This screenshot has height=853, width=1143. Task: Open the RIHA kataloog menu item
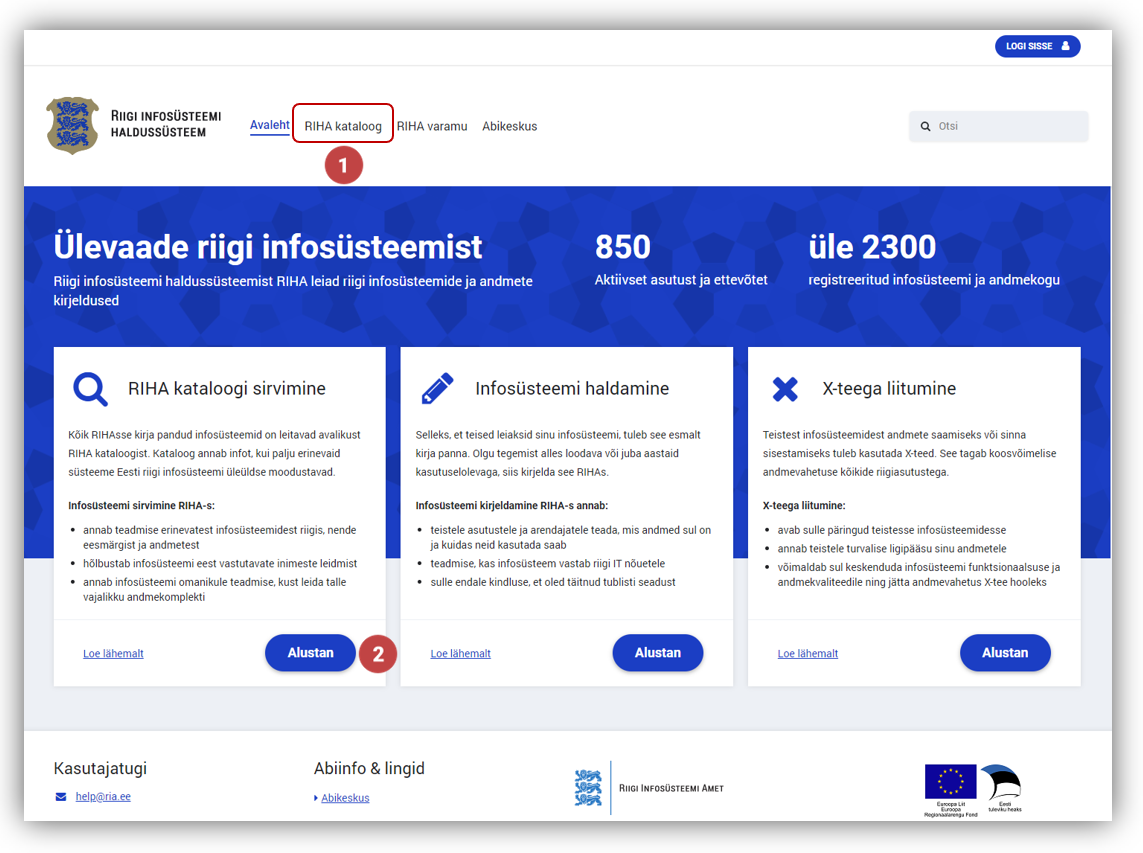click(x=343, y=126)
